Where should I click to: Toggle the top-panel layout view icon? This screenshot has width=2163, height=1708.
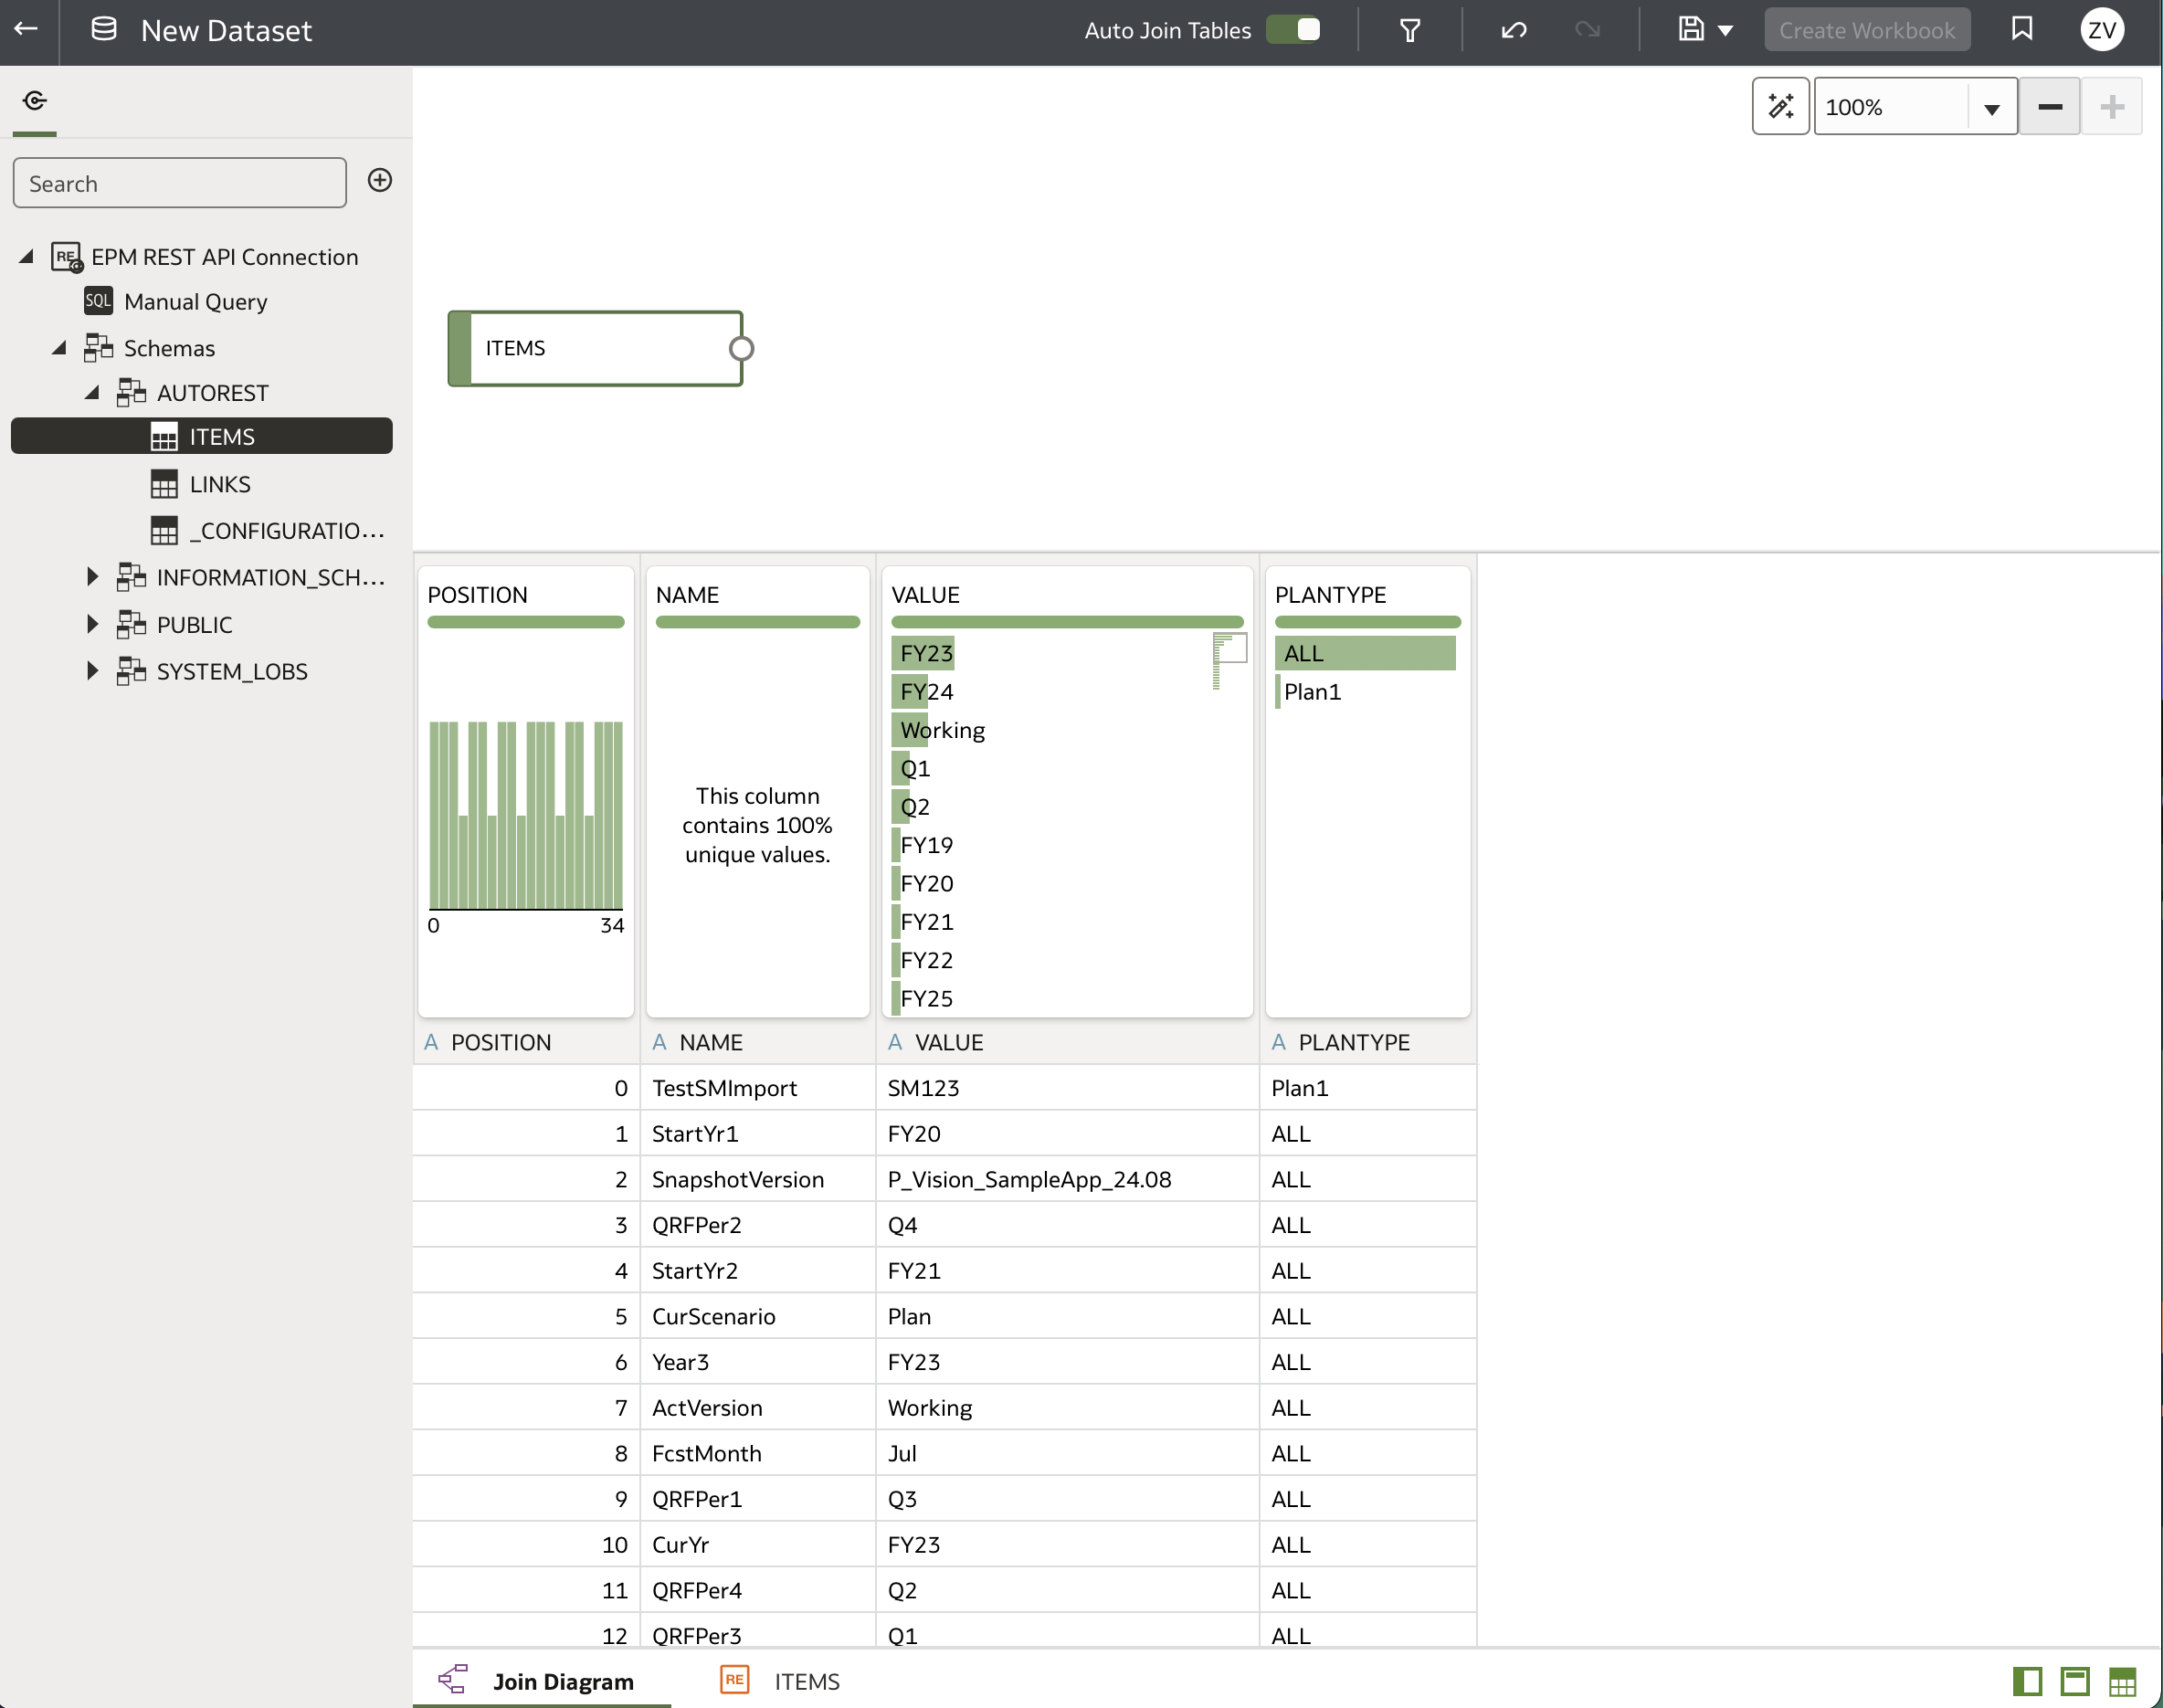pos(2075,1681)
